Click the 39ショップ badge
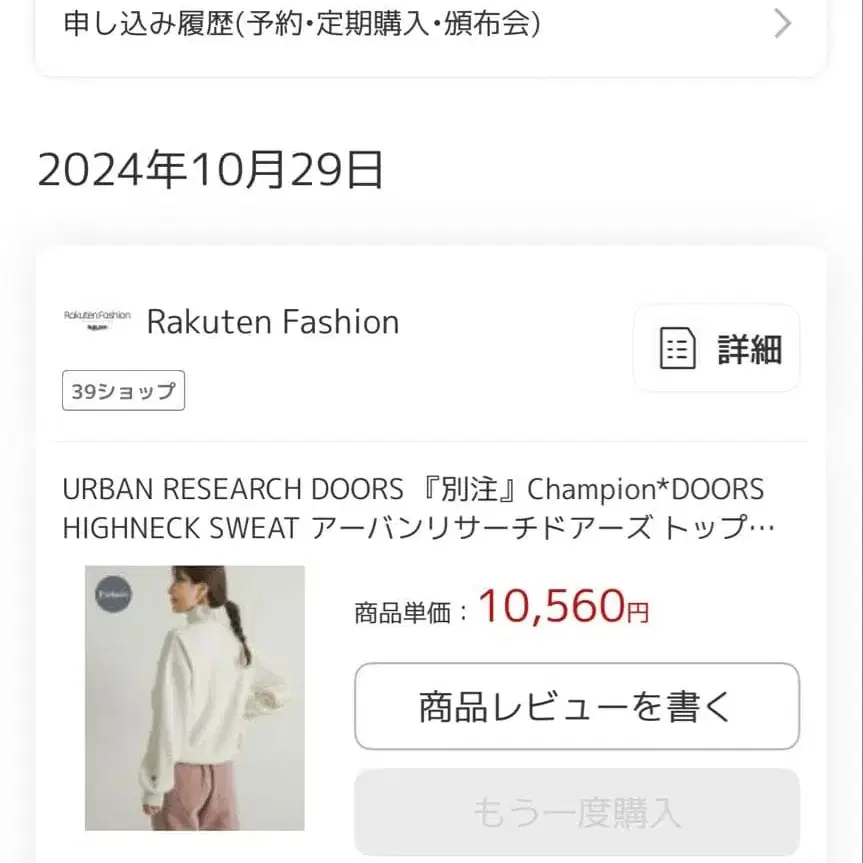Screen dimensions: 863x863 tap(123, 391)
